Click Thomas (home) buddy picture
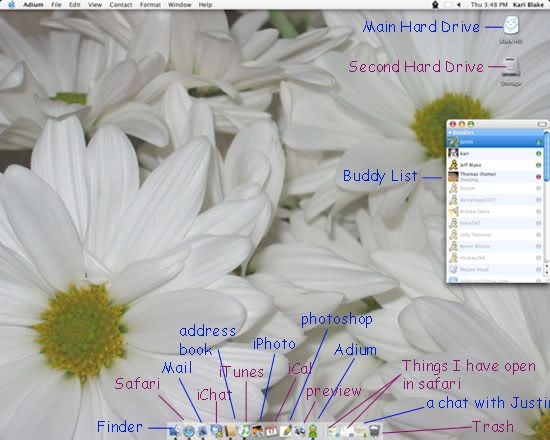 click(454, 176)
